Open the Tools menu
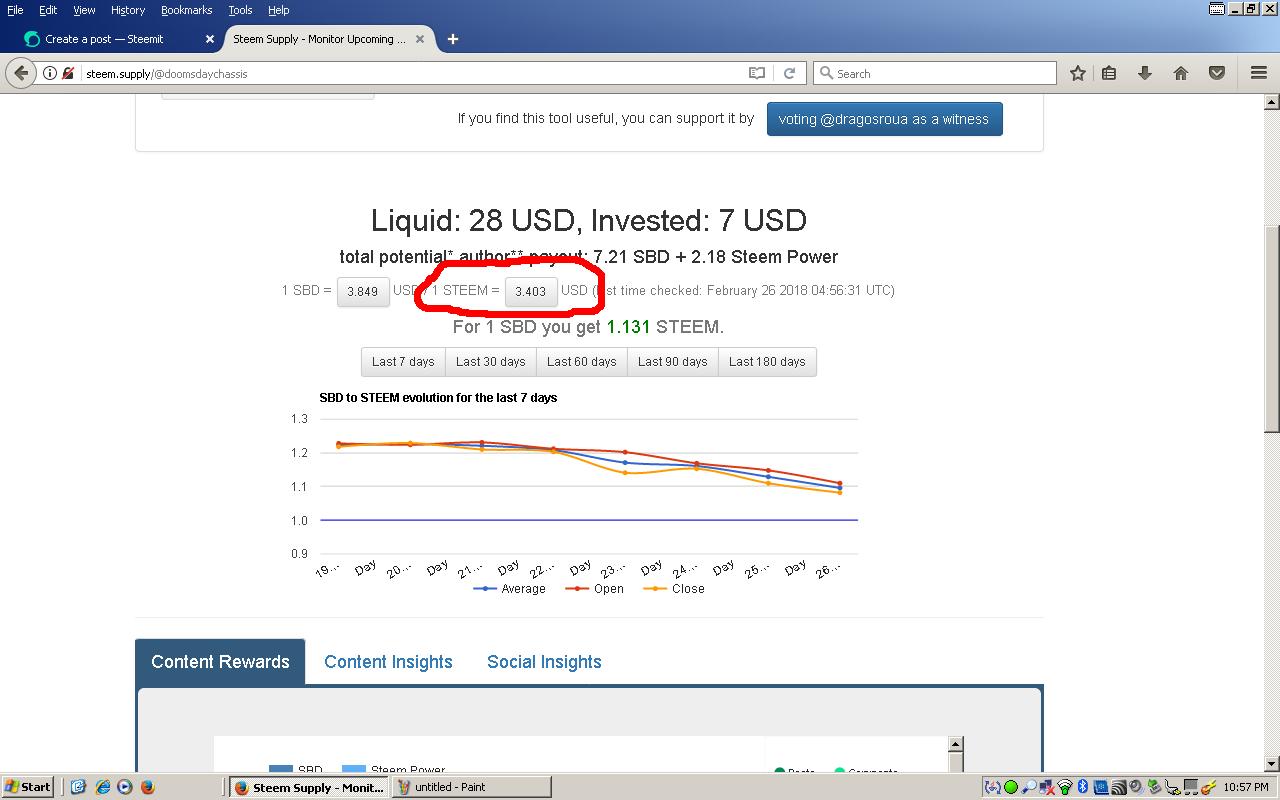 coord(240,10)
